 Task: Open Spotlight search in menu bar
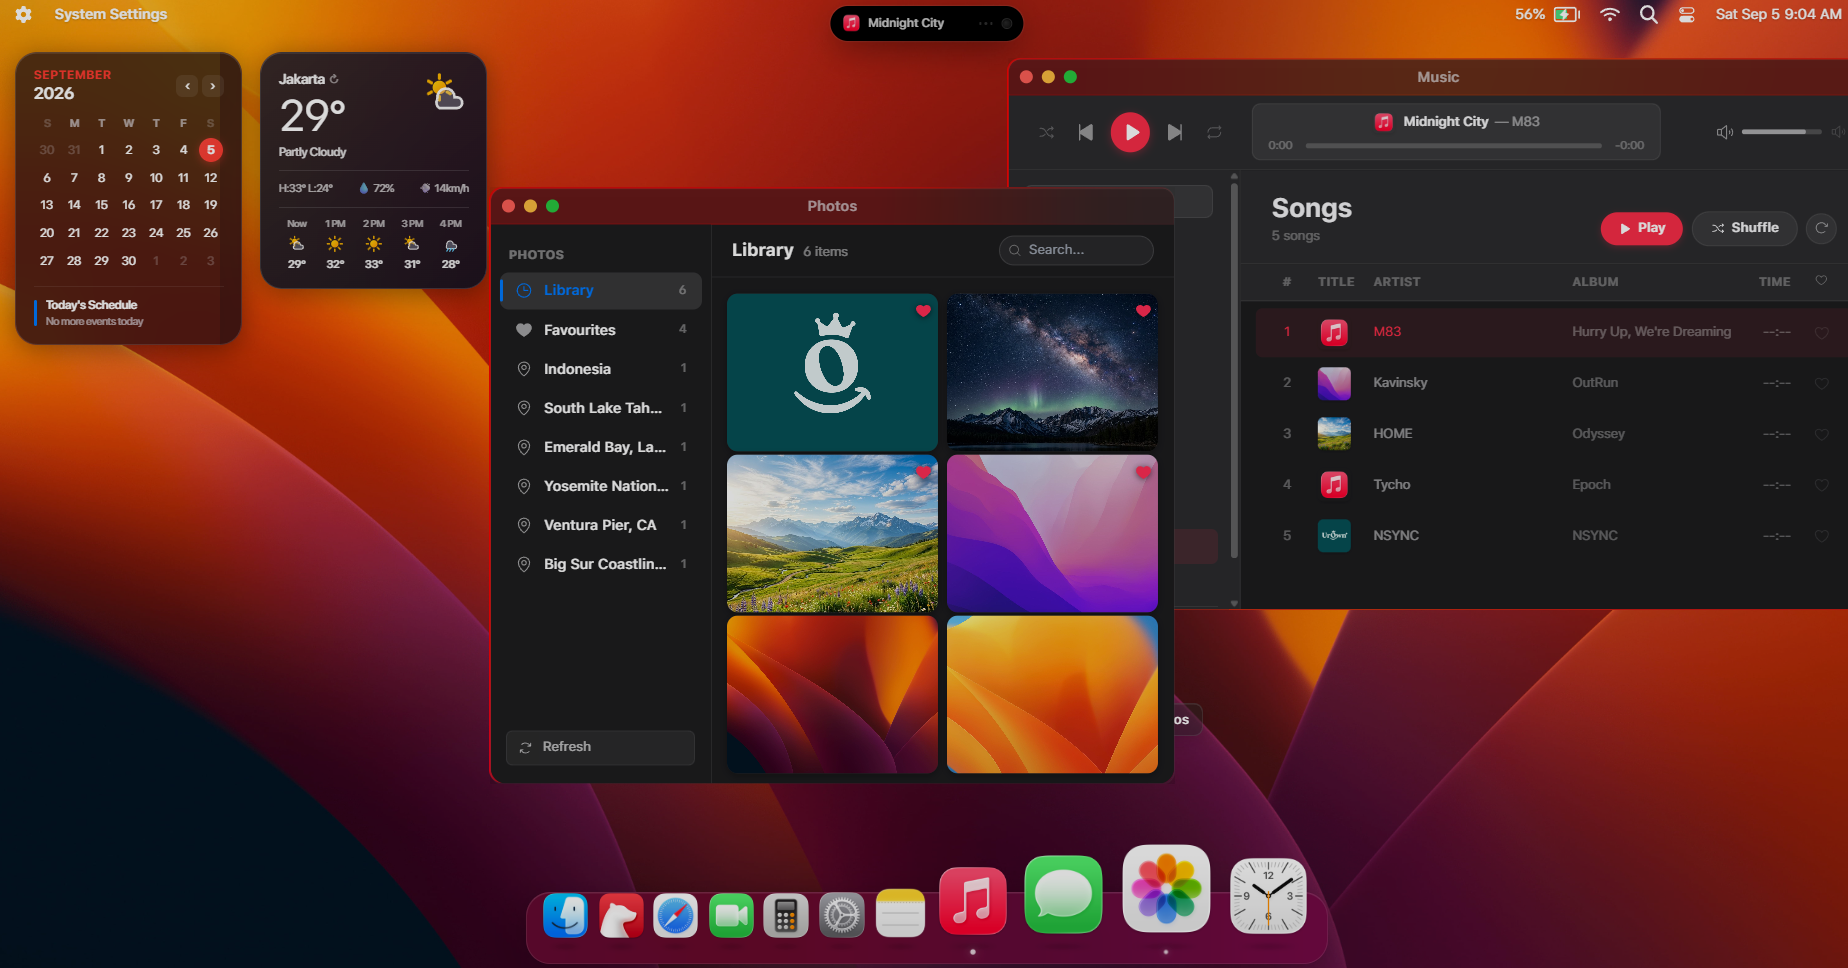(1649, 14)
